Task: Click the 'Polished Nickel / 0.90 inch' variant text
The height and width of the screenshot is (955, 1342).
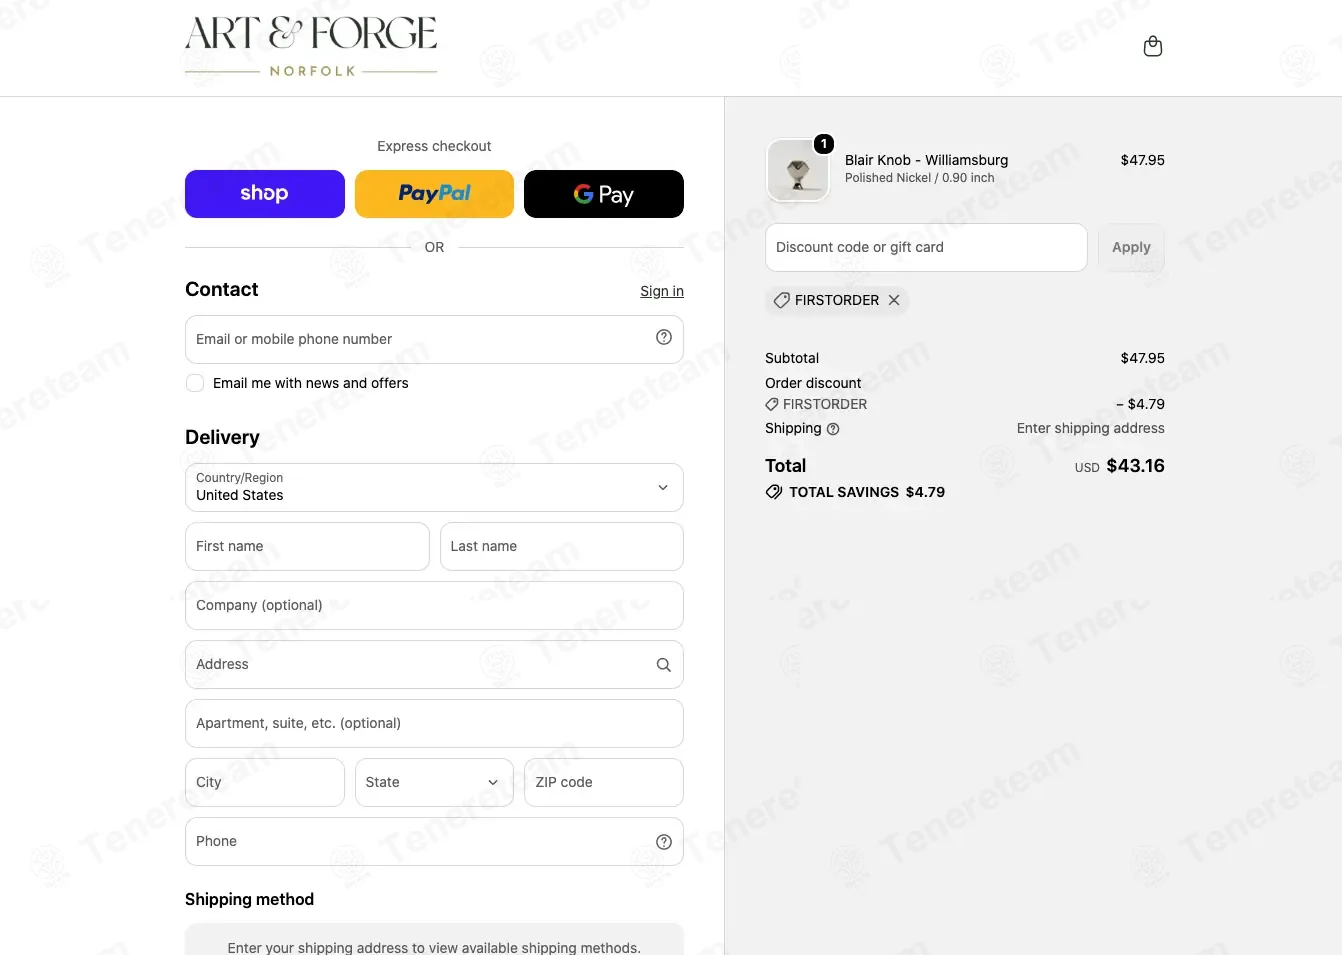Action: coord(919,178)
